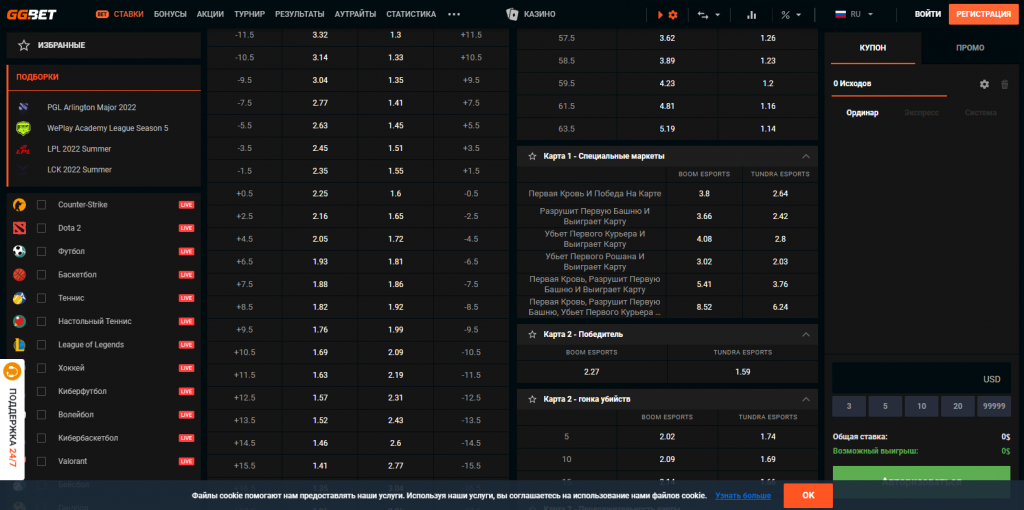
Task: Collapse the Карта 2 - Победитель section
Action: pyautogui.click(x=806, y=333)
